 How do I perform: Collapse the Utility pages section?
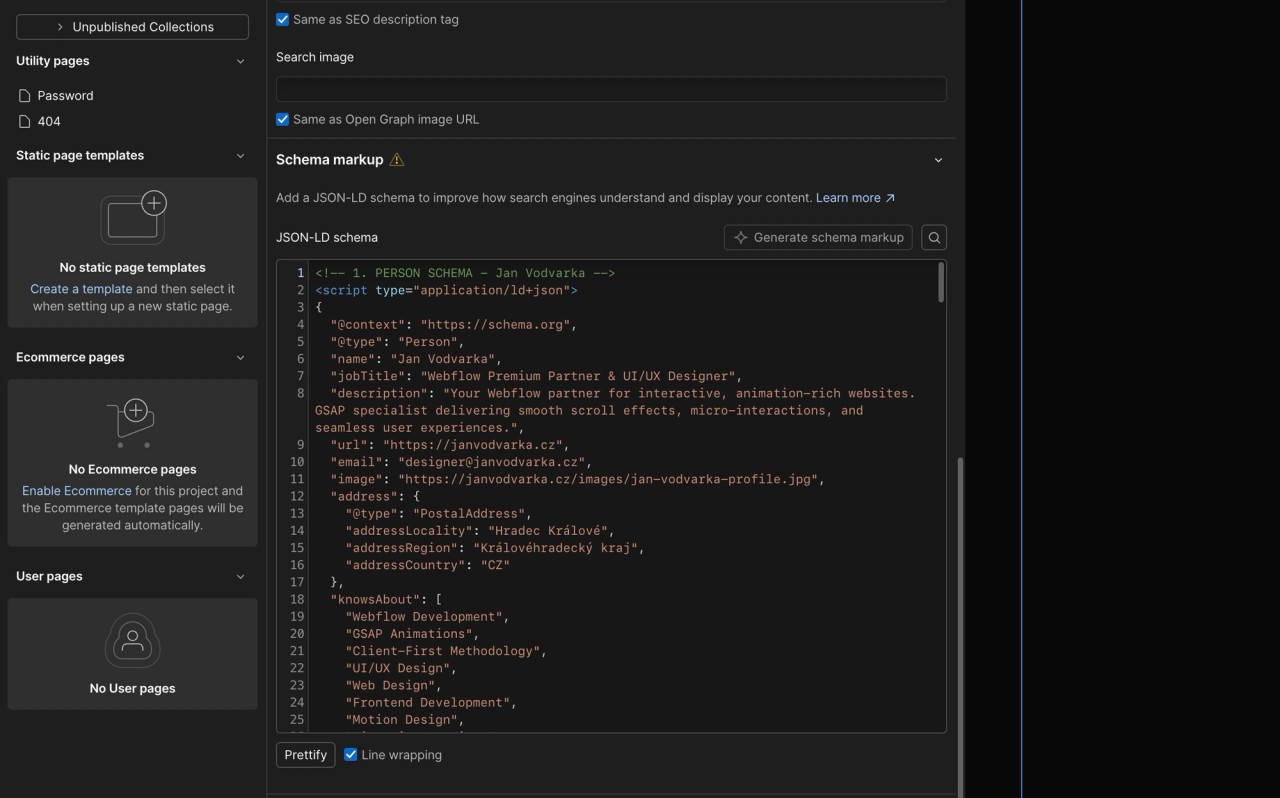[x=240, y=61]
